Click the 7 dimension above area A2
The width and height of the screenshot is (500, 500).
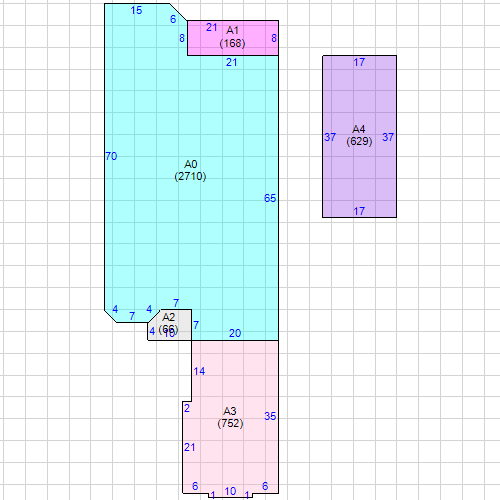tap(176, 303)
